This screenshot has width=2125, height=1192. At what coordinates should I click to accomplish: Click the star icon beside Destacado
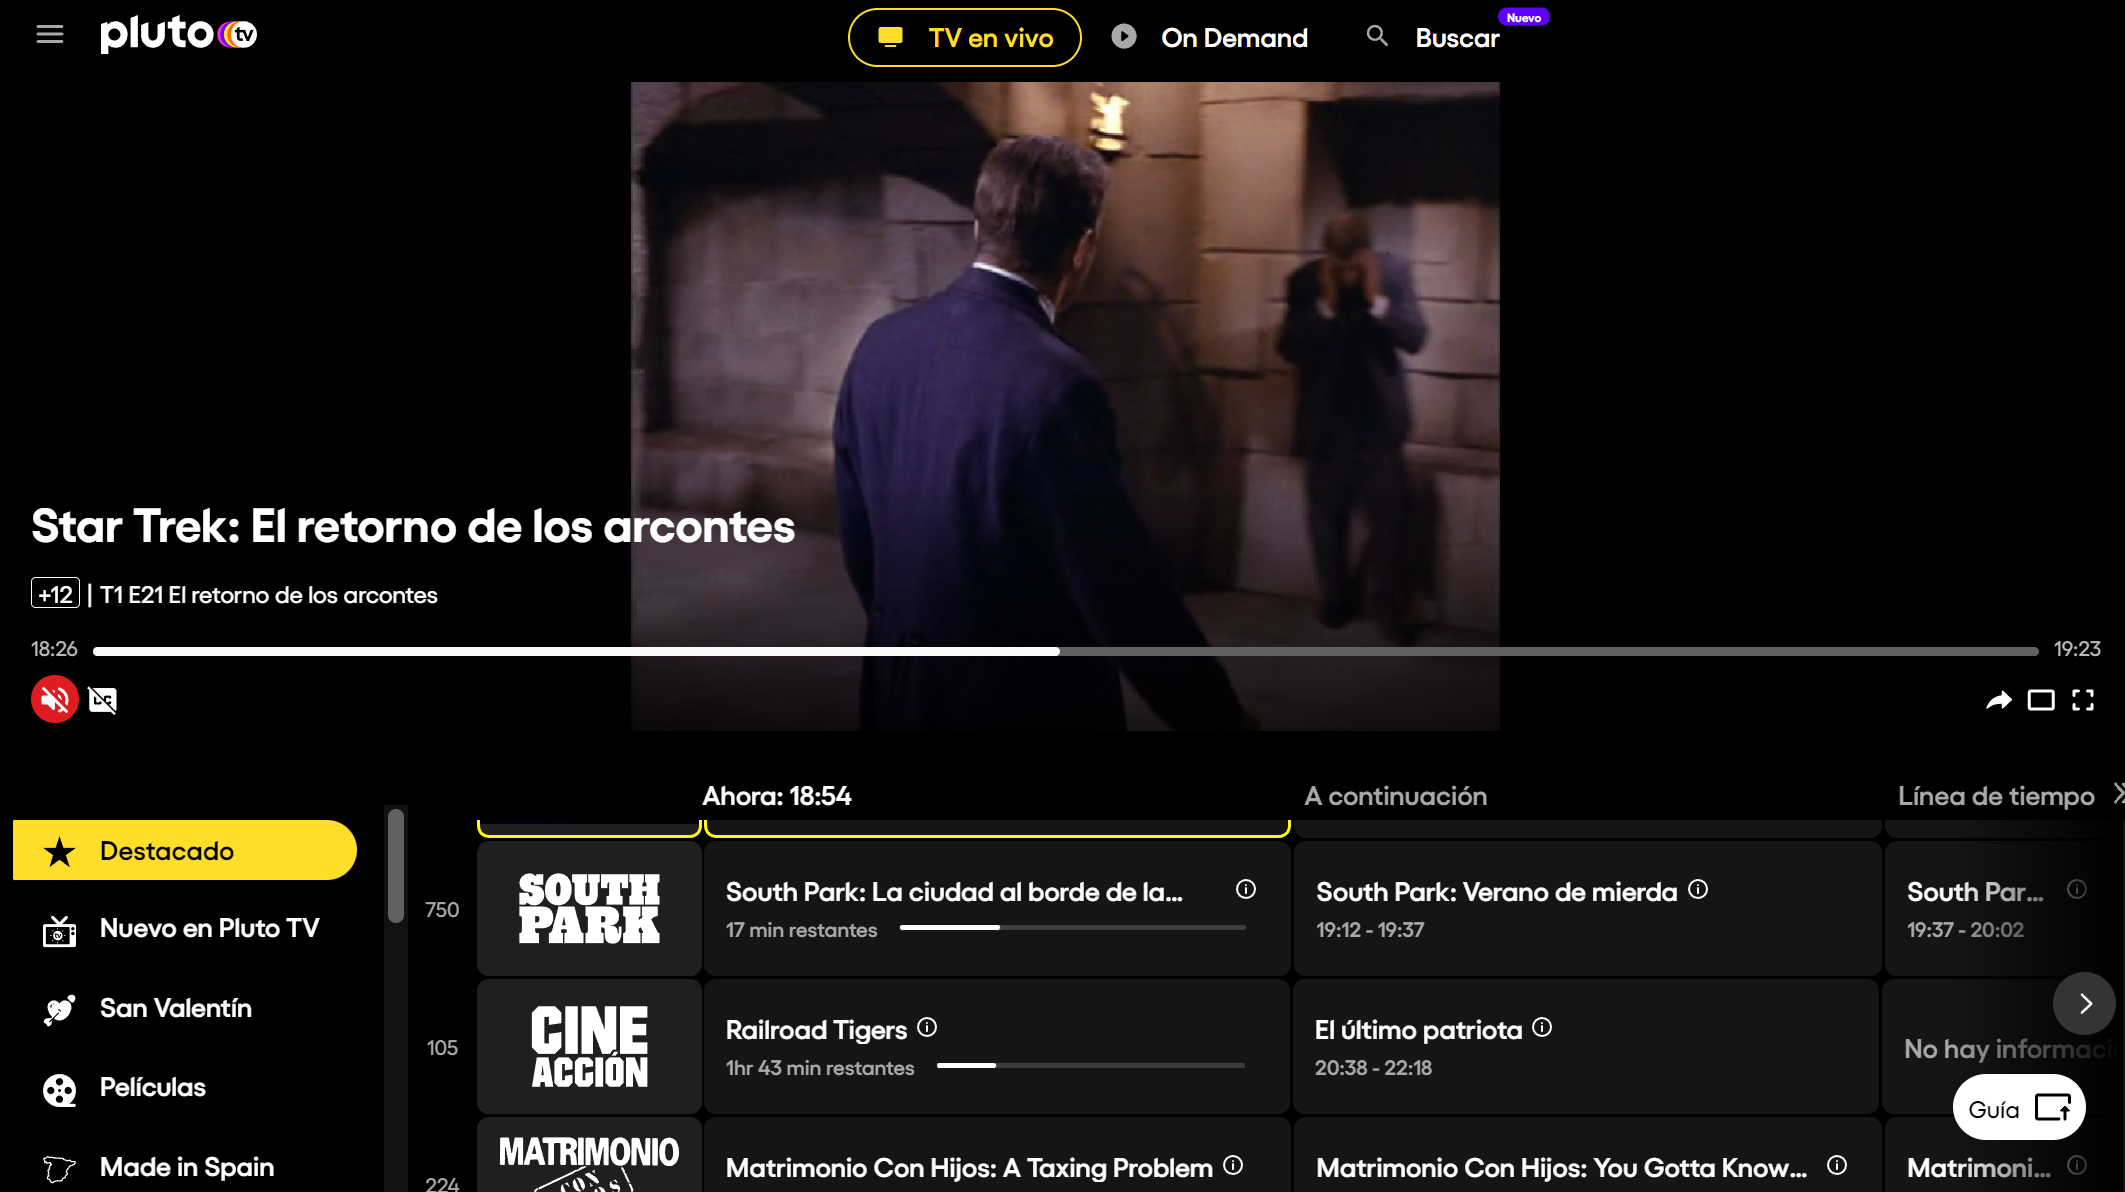click(60, 851)
